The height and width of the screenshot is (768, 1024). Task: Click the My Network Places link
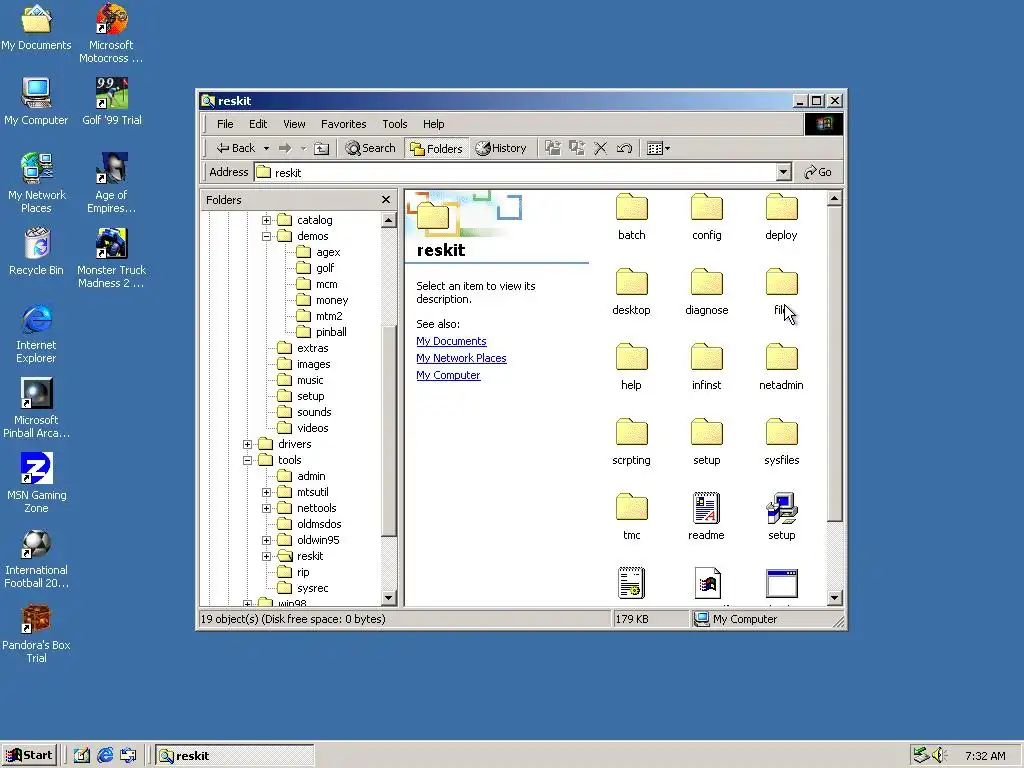tap(461, 358)
